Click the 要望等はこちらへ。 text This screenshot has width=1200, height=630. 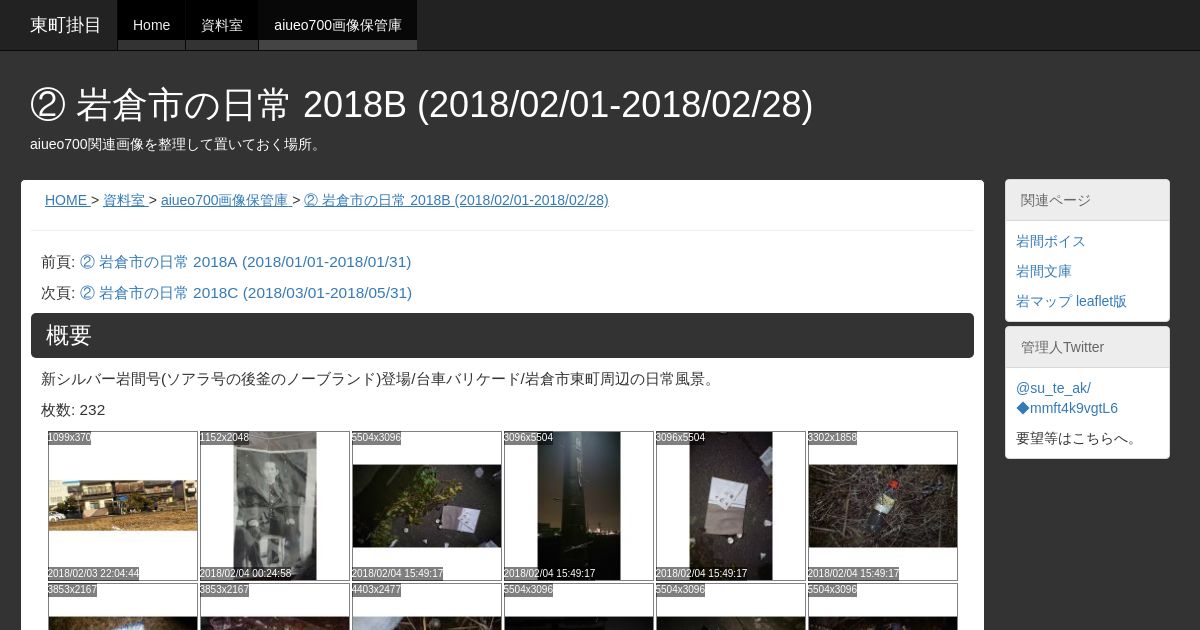(1079, 438)
